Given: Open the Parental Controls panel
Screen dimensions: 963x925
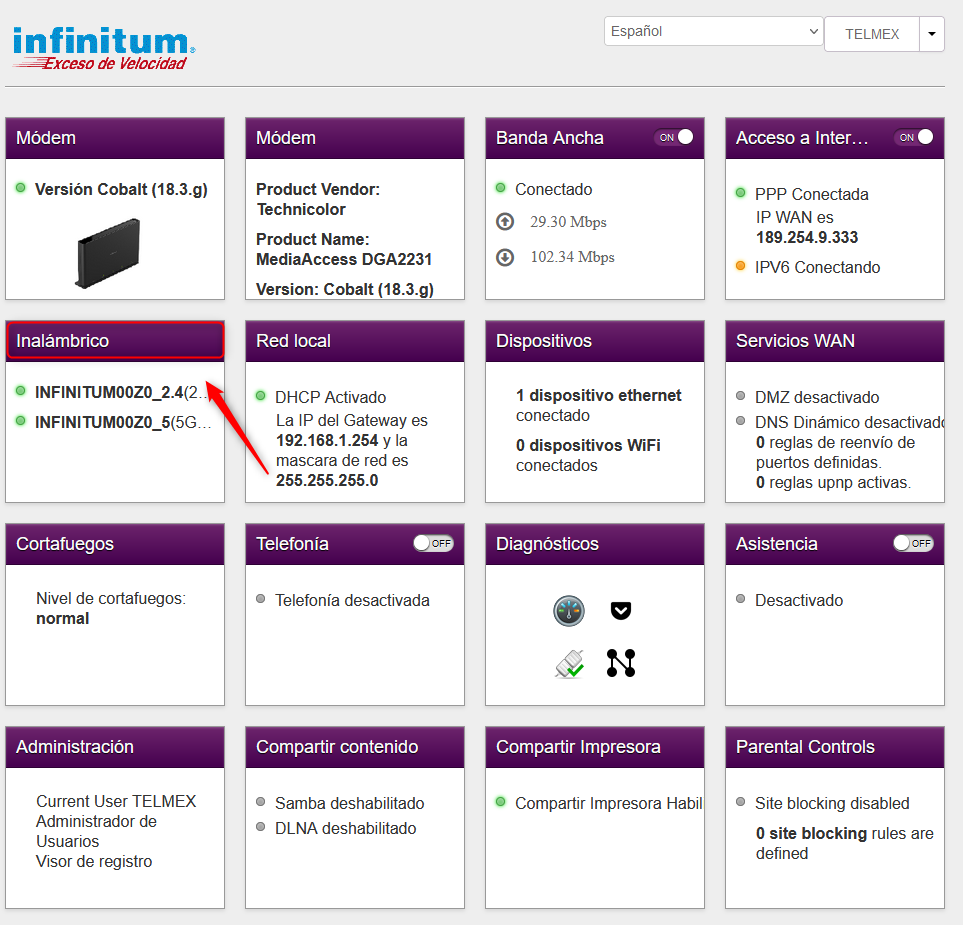Looking at the screenshot, I should point(834,747).
